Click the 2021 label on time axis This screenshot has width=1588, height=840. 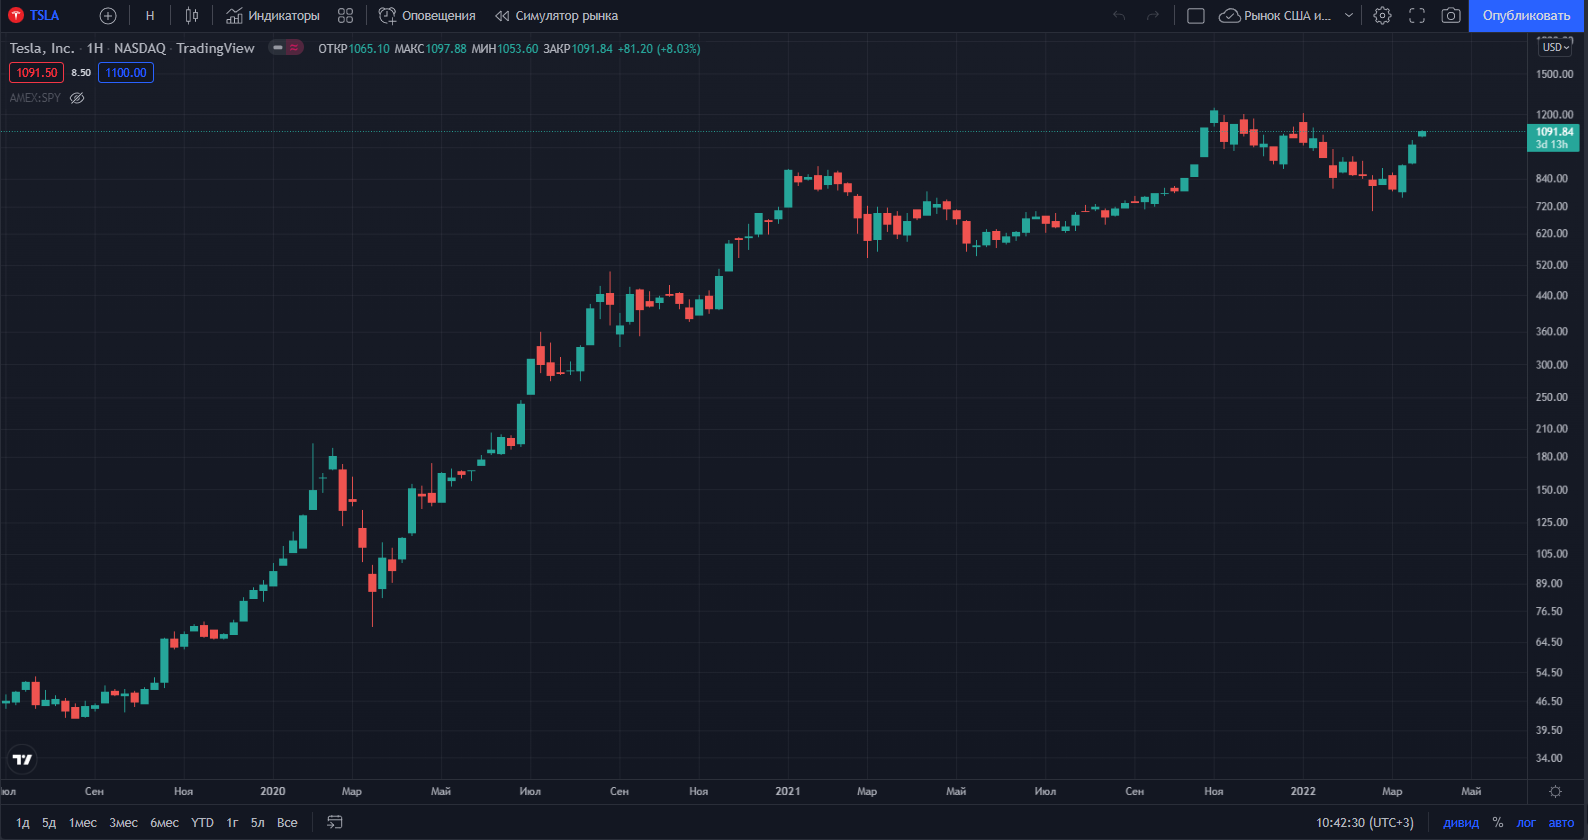coord(788,791)
